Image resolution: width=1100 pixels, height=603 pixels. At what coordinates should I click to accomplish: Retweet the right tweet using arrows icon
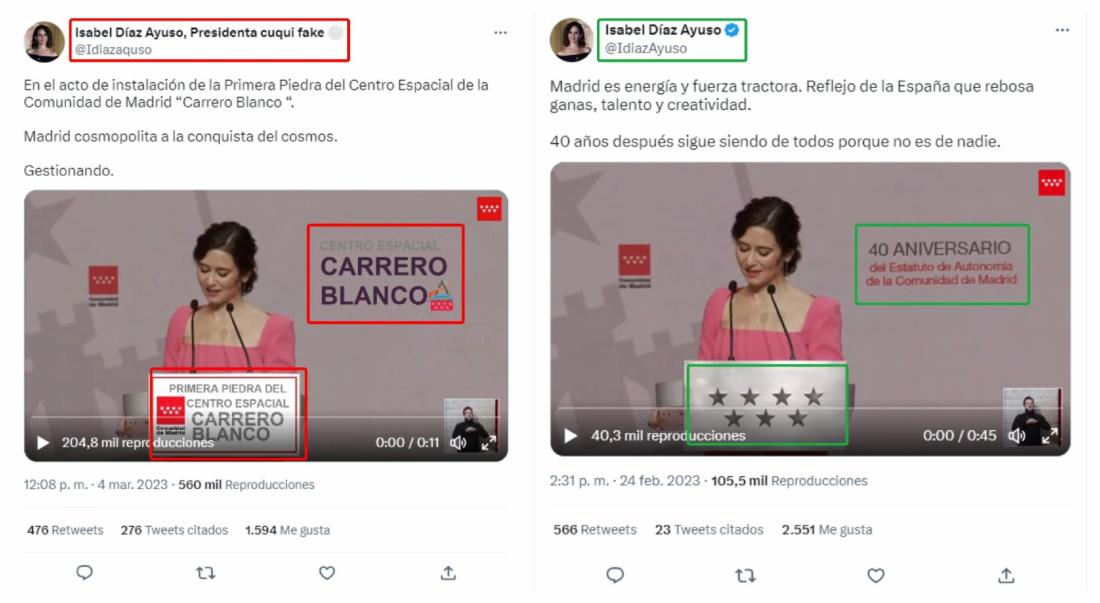coord(745,576)
